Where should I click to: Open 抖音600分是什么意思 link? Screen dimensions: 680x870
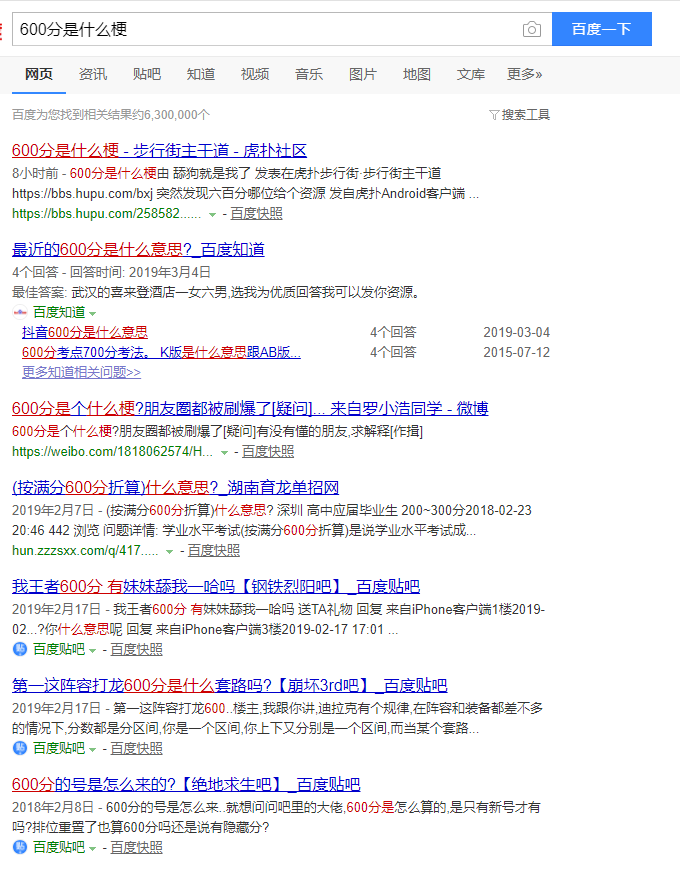click(x=85, y=332)
